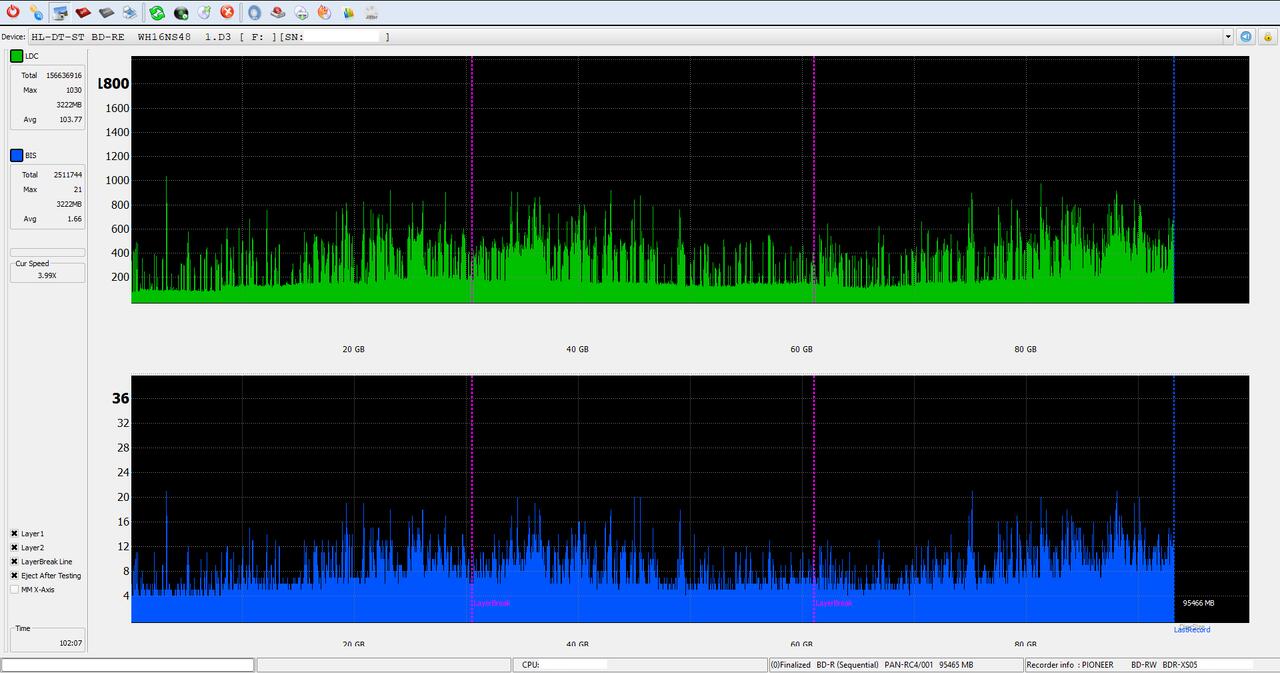
Task: Click the 95466 MB label in graph
Action: [1198, 603]
